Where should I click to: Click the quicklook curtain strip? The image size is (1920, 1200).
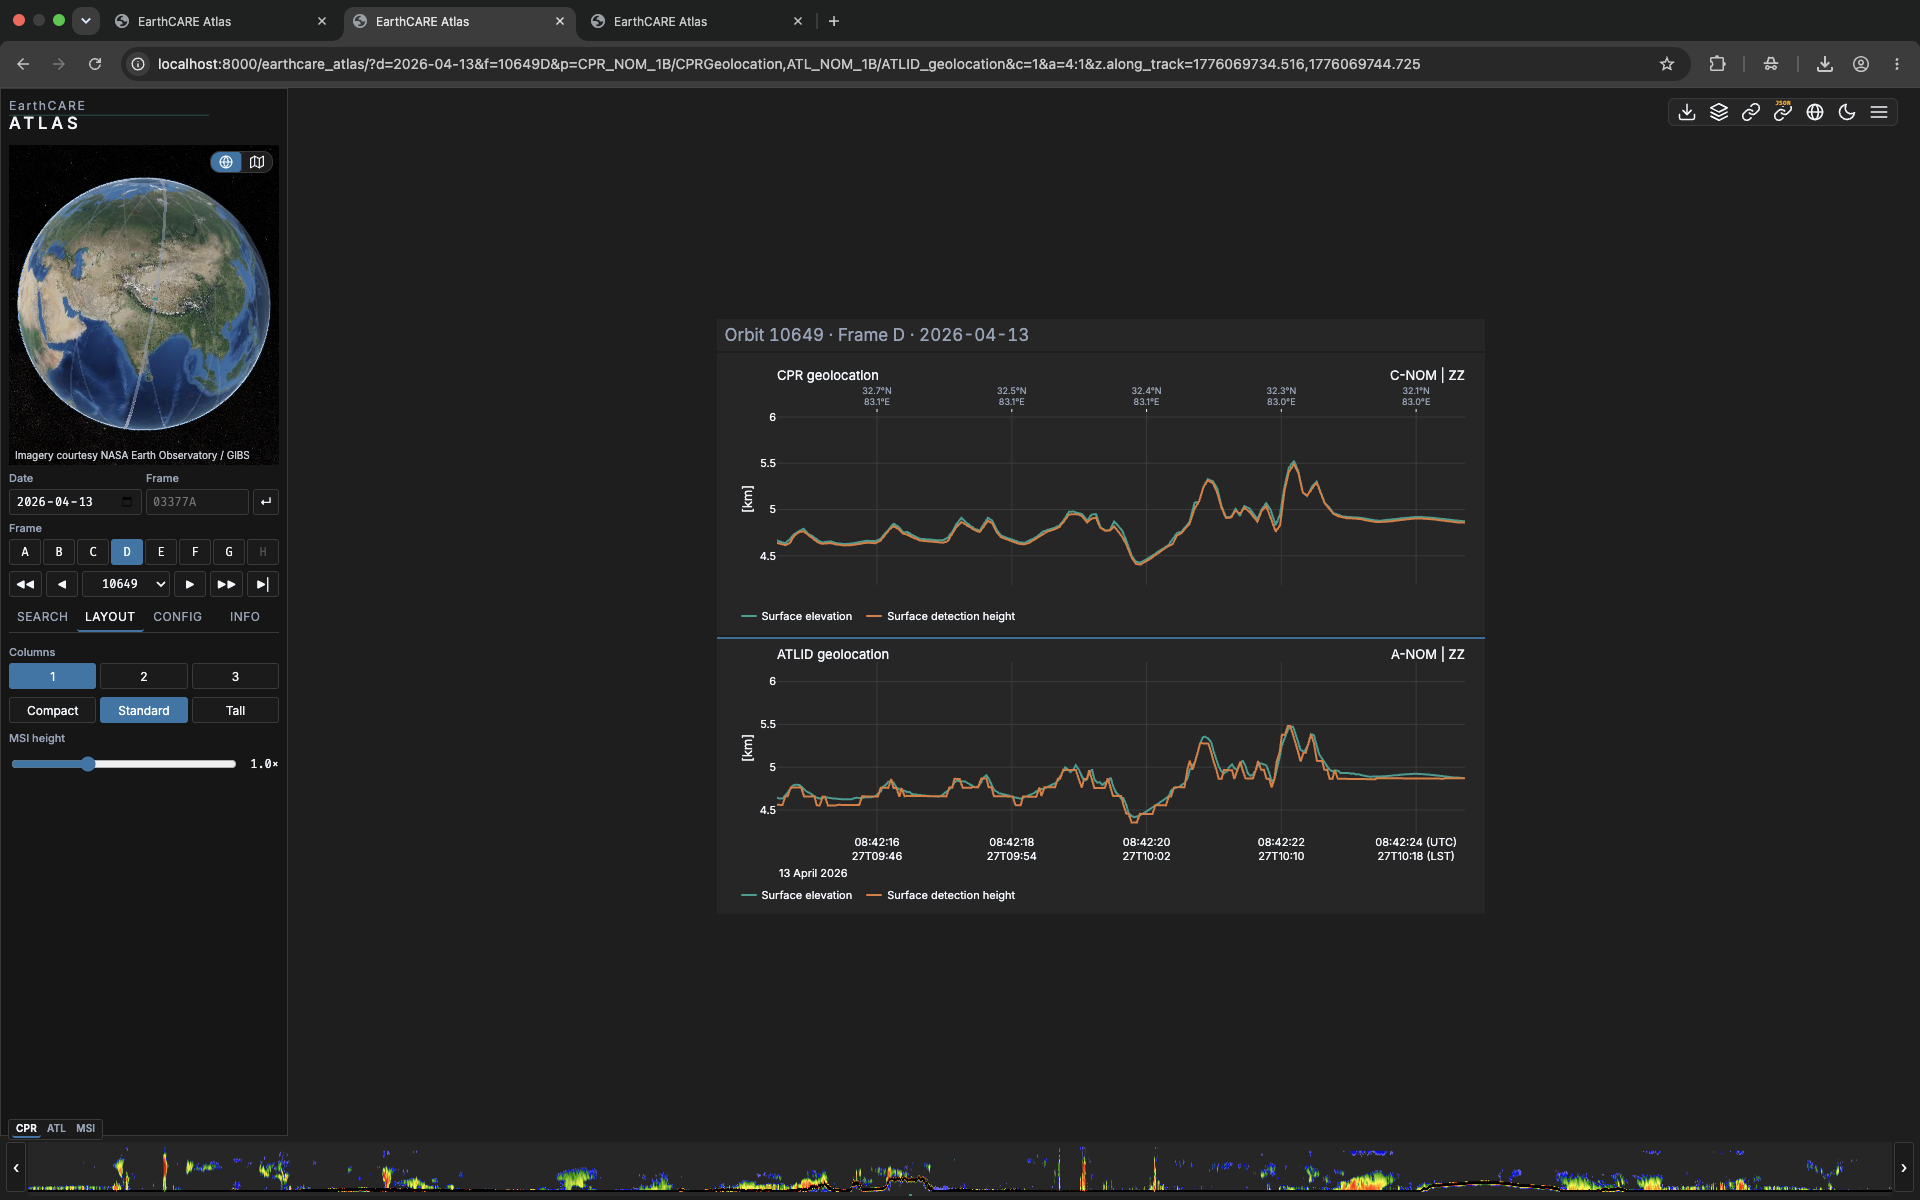click(x=960, y=1168)
